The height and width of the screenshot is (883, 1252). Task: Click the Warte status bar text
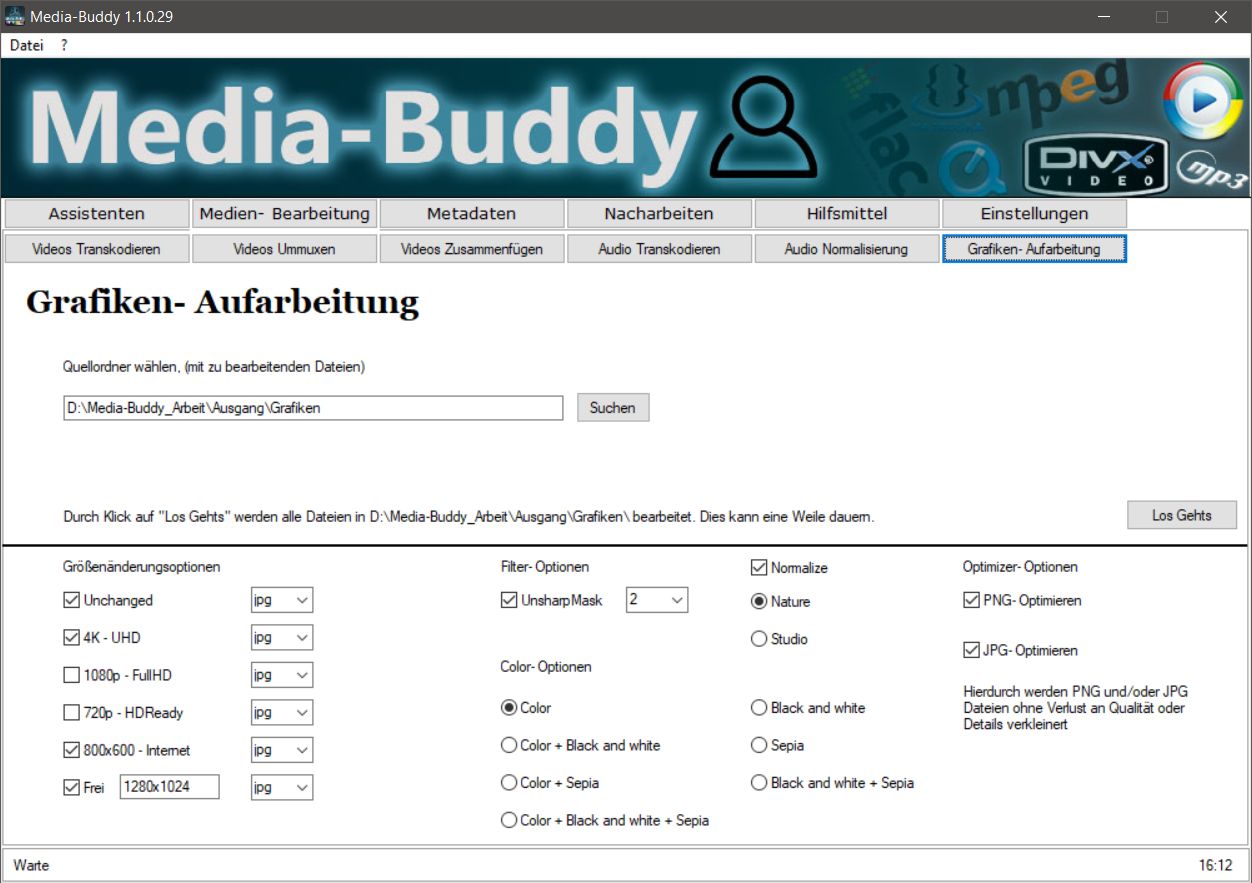point(31,865)
